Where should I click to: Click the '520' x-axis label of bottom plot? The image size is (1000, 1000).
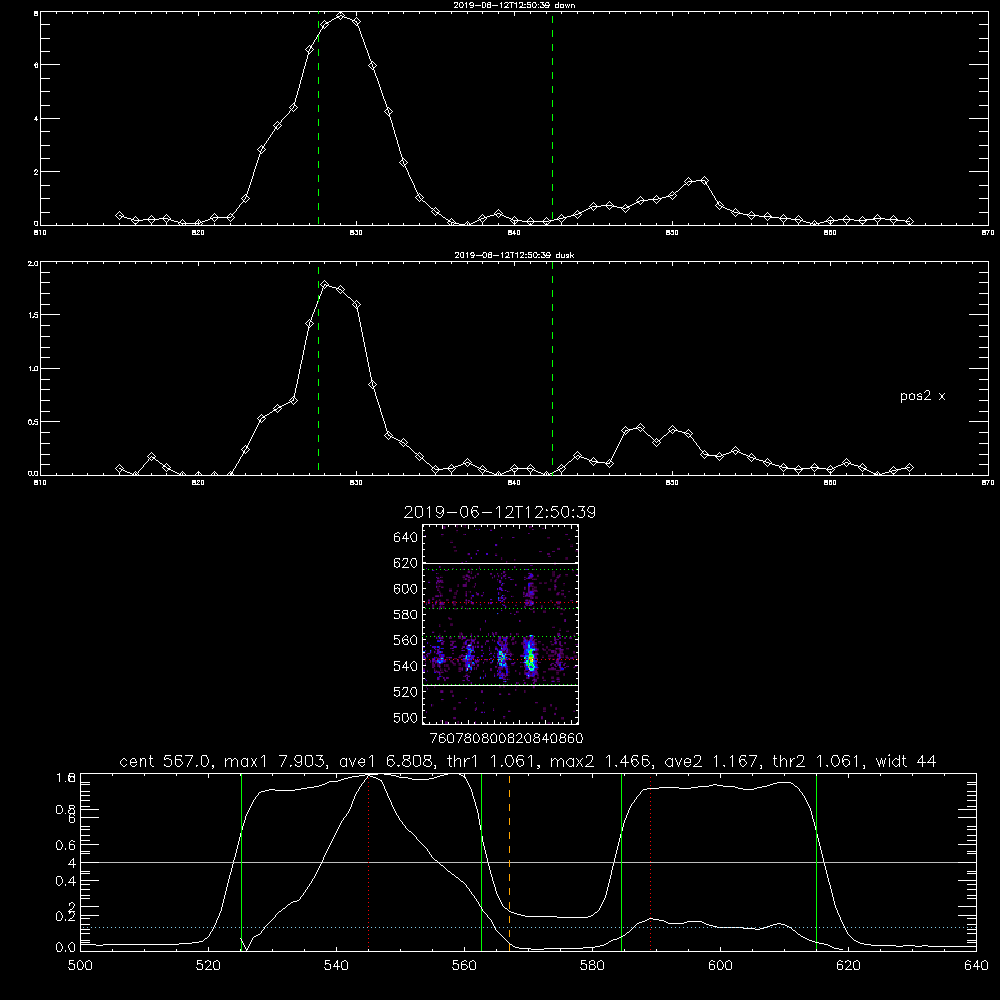[x=209, y=966]
